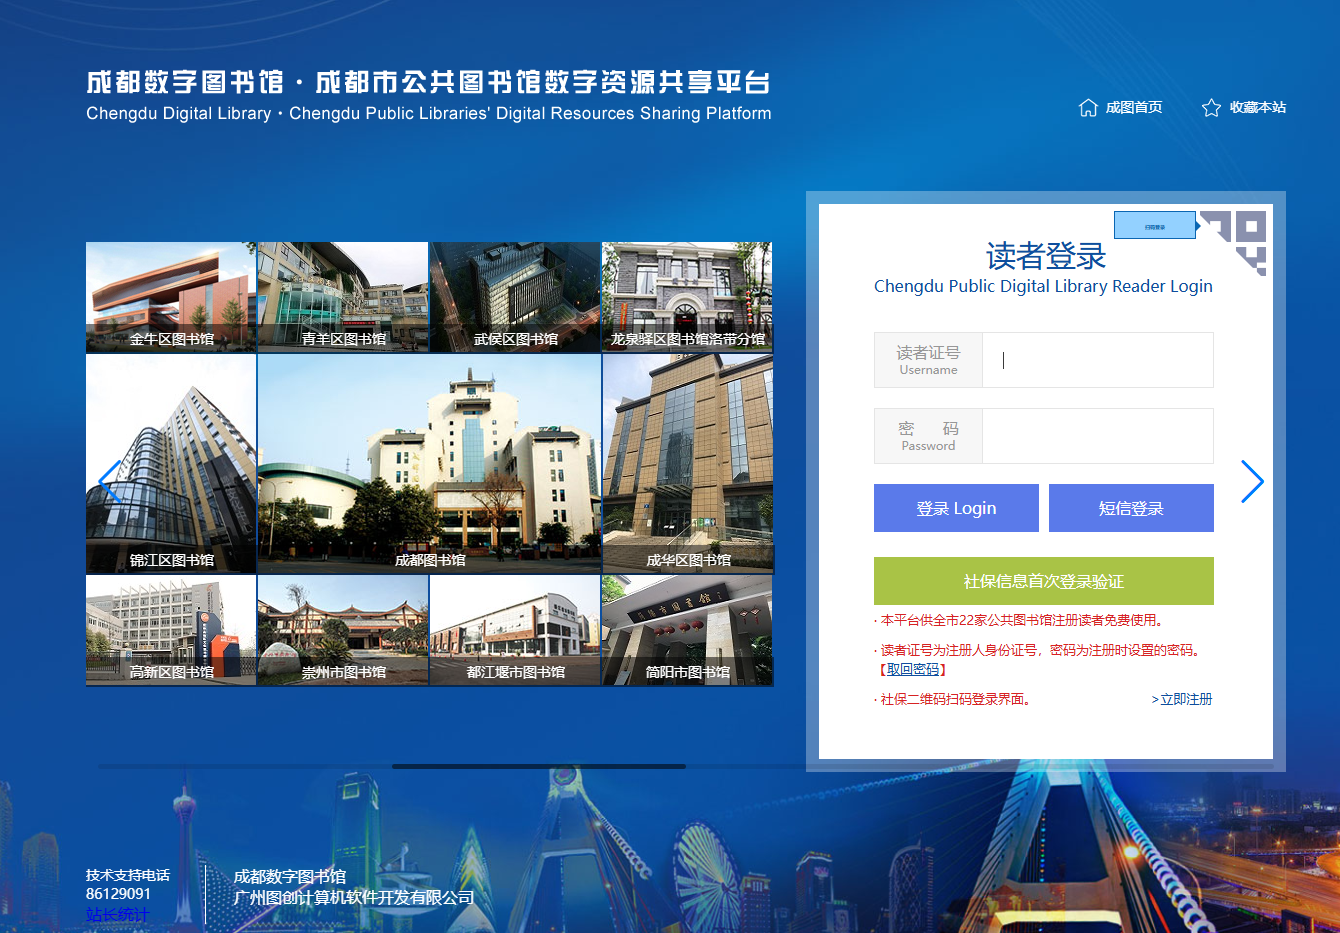This screenshot has width=1340, height=933.
Task: Choose 短信登录 SMS login button
Action: click(1131, 508)
